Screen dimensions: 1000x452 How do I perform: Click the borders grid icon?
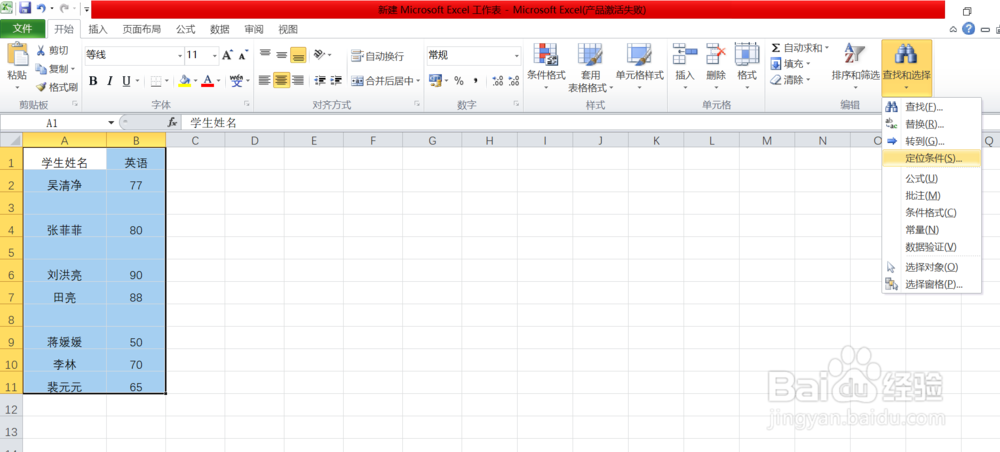pos(156,81)
